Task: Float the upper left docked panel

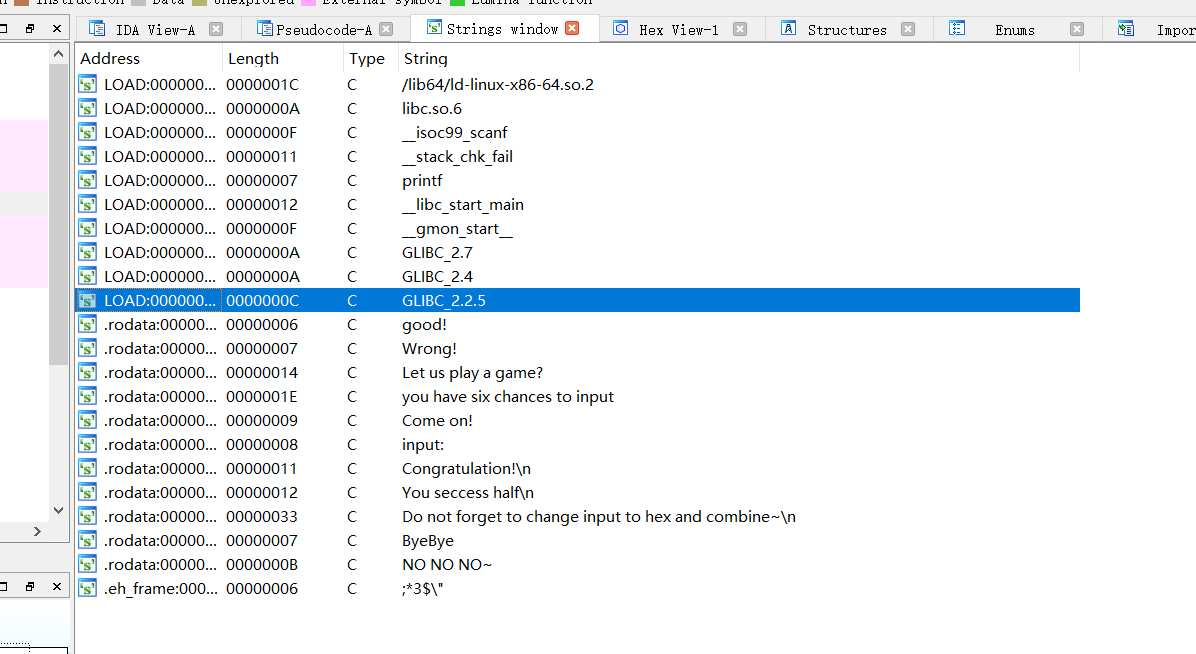Action: click(30, 29)
